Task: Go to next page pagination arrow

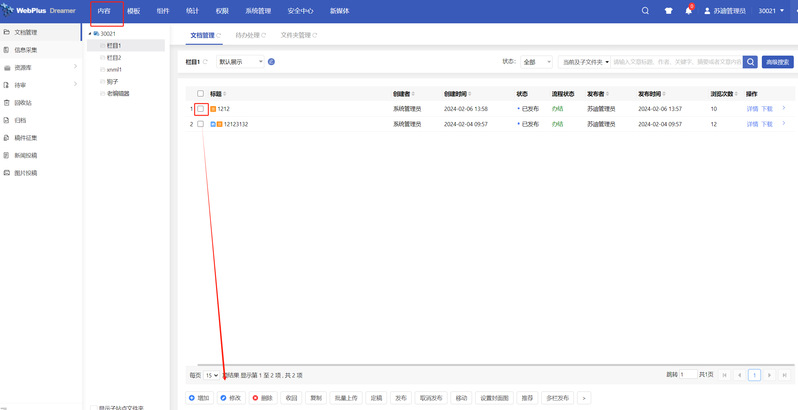Action: coord(770,375)
